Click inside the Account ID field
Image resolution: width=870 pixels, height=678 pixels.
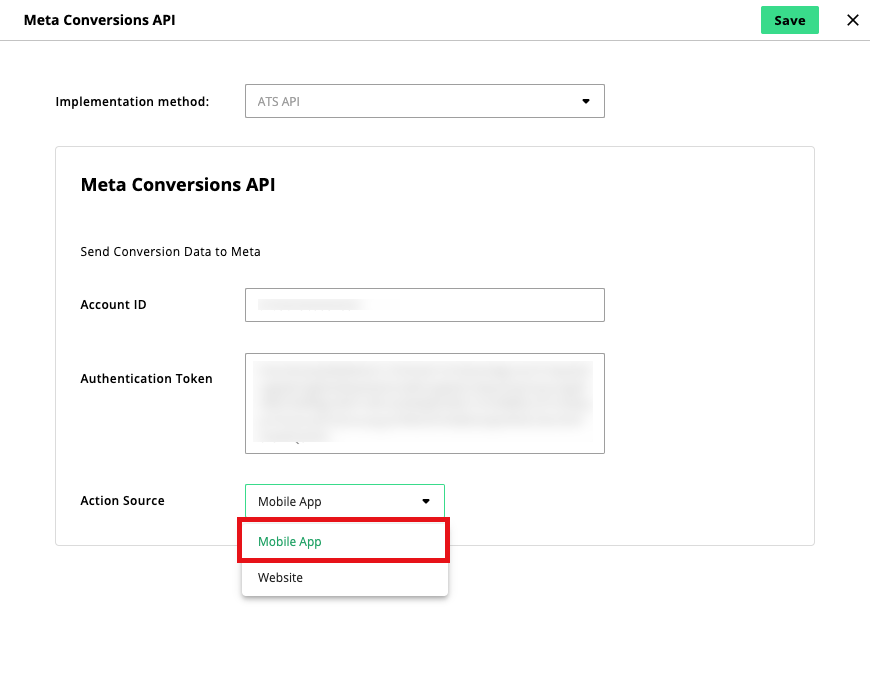click(x=424, y=305)
